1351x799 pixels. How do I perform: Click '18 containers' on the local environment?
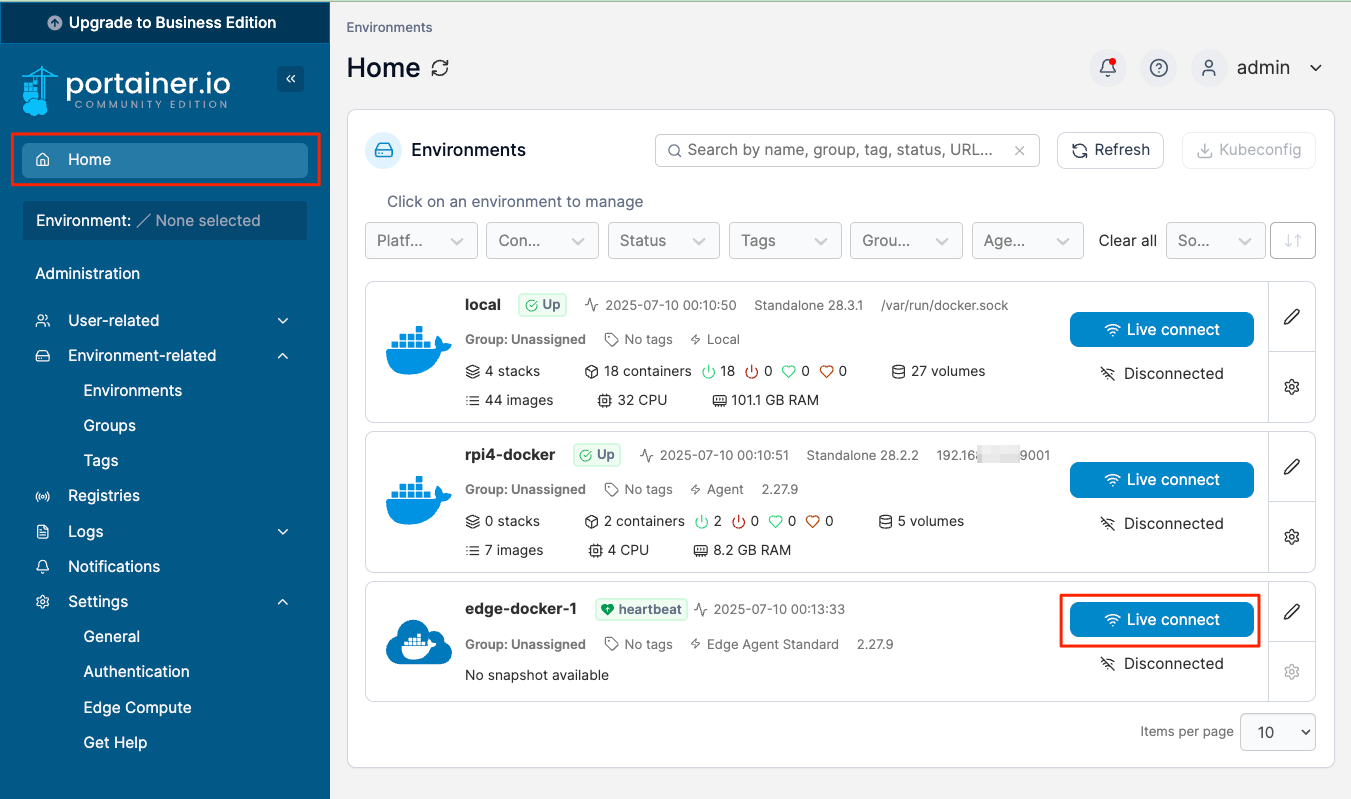click(x=638, y=371)
